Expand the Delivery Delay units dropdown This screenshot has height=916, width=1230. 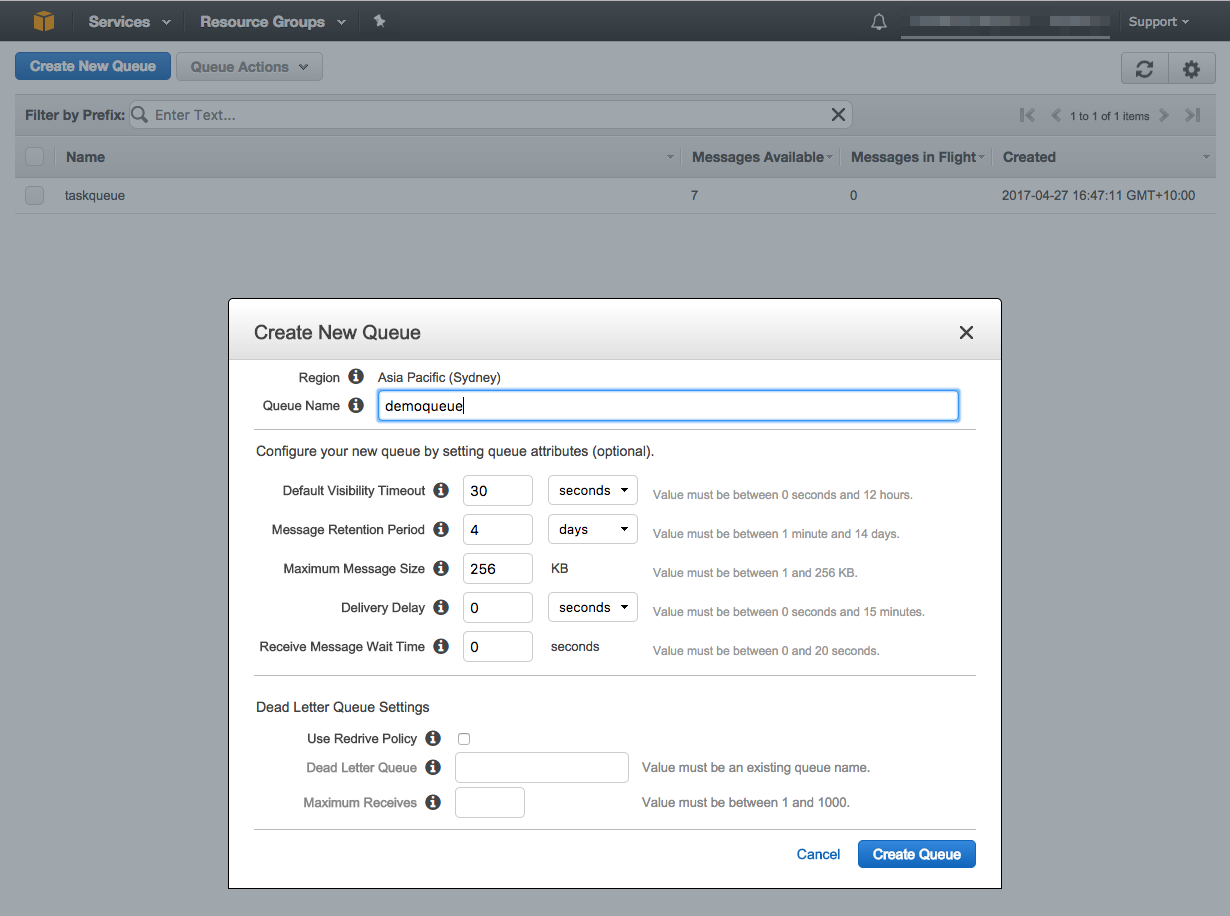[x=592, y=608]
